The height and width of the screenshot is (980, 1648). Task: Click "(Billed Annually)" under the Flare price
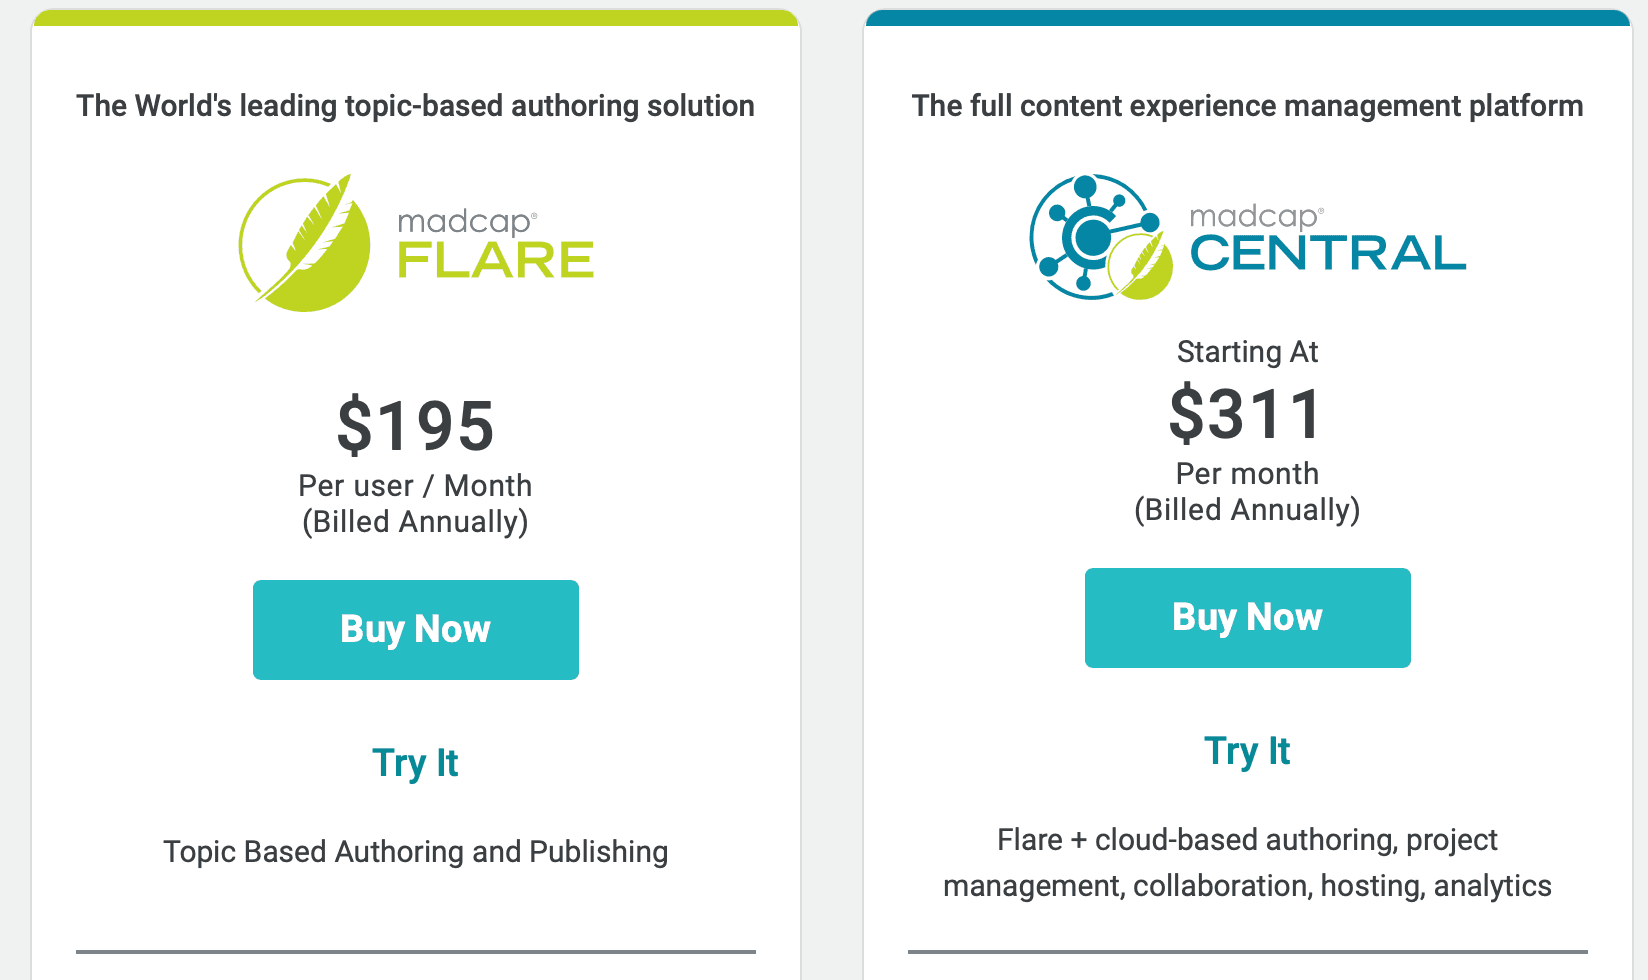point(415,522)
